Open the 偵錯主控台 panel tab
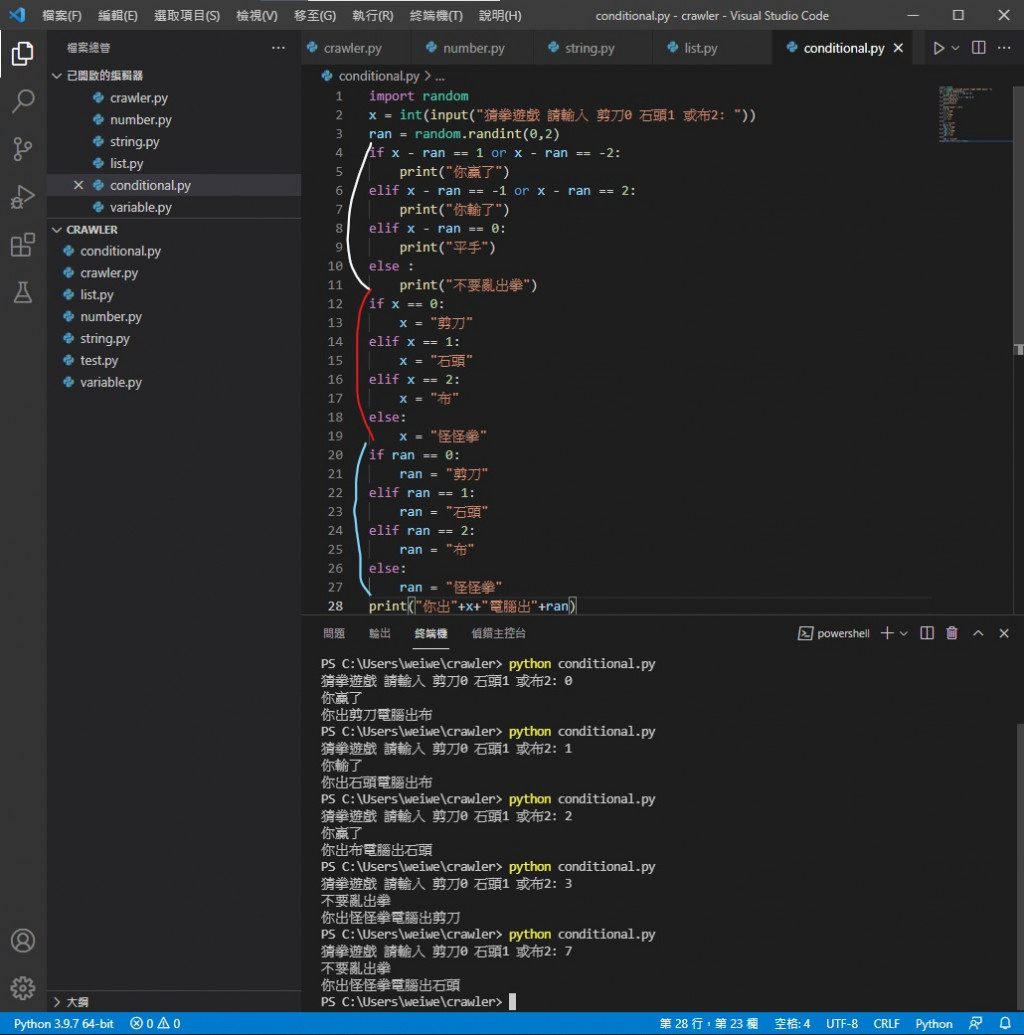The image size is (1024, 1035). pos(498,633)
